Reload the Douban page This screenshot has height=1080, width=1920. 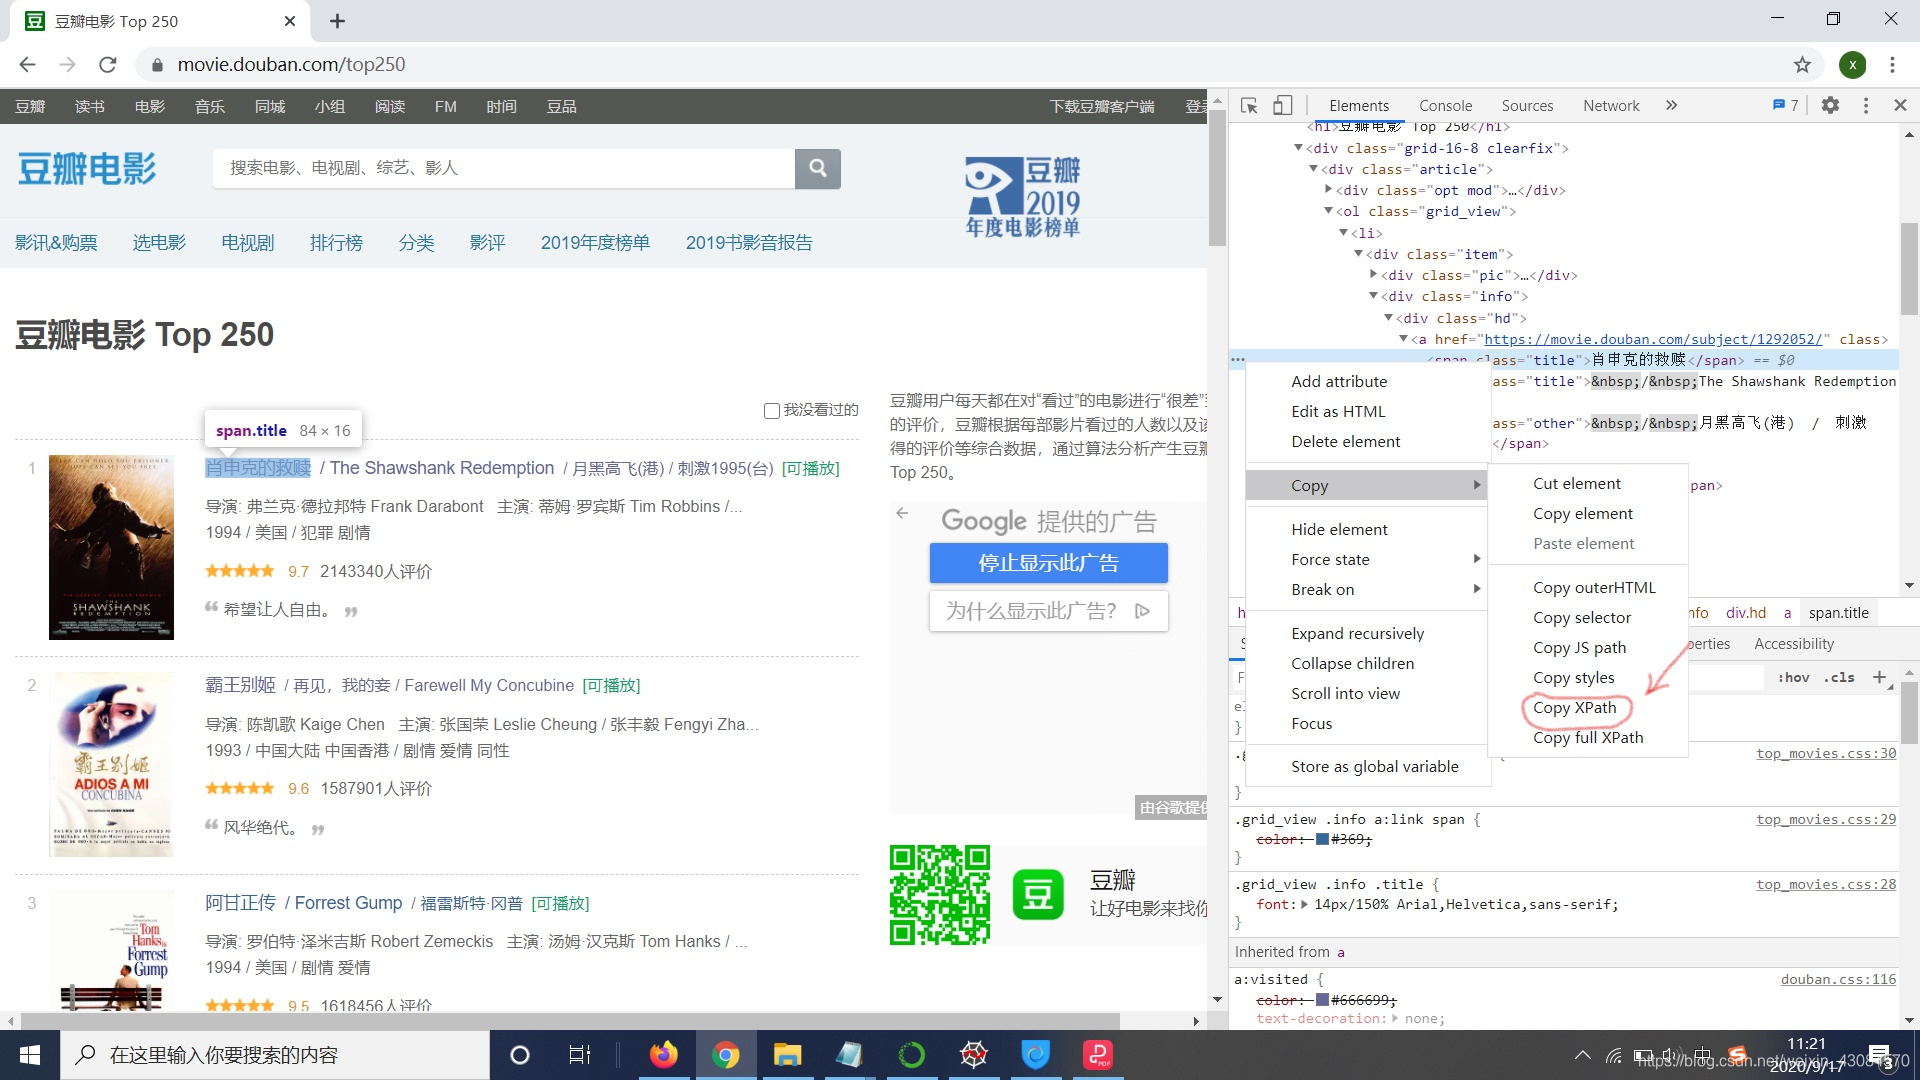click(108, 65)
